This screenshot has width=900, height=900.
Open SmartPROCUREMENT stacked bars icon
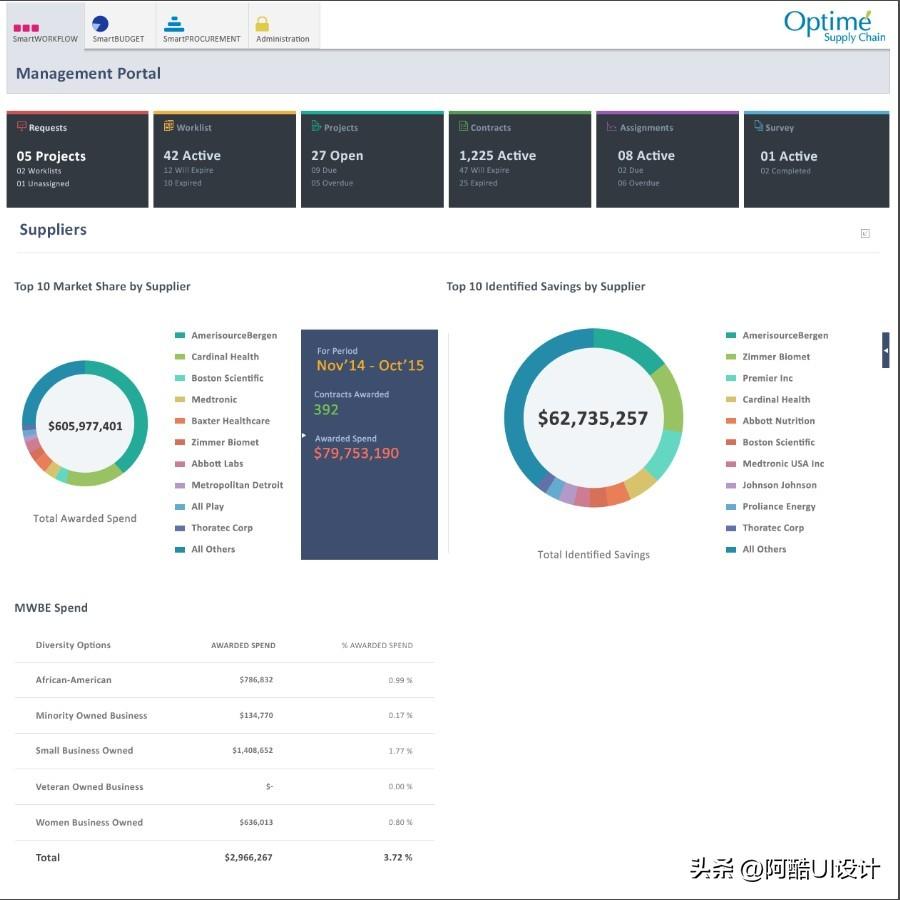tap(174, 24)
